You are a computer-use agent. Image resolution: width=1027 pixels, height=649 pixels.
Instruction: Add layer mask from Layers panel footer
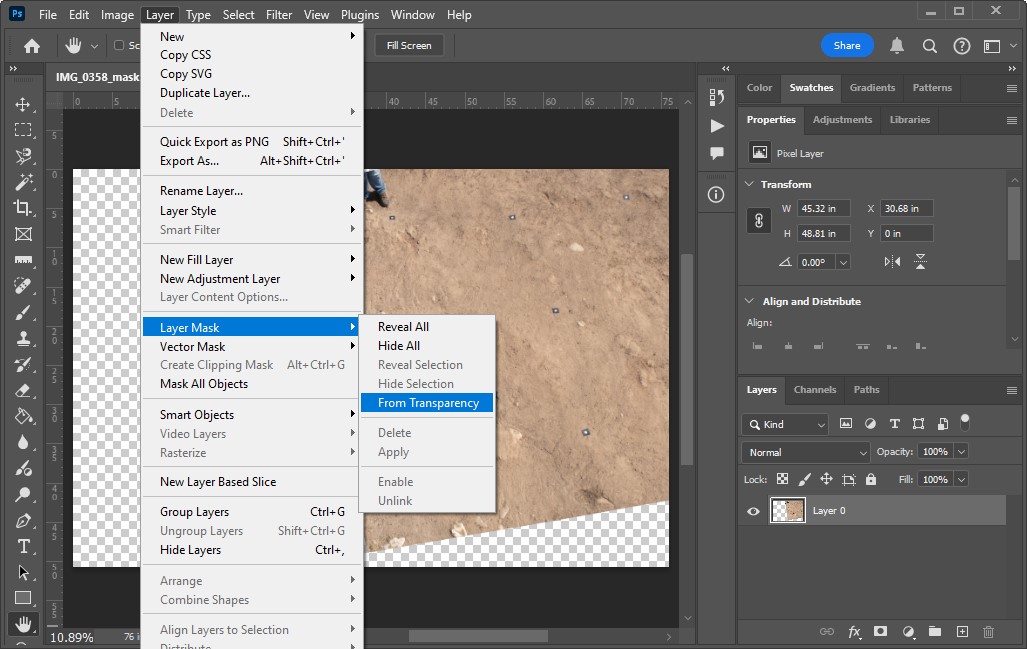(881, 632)
